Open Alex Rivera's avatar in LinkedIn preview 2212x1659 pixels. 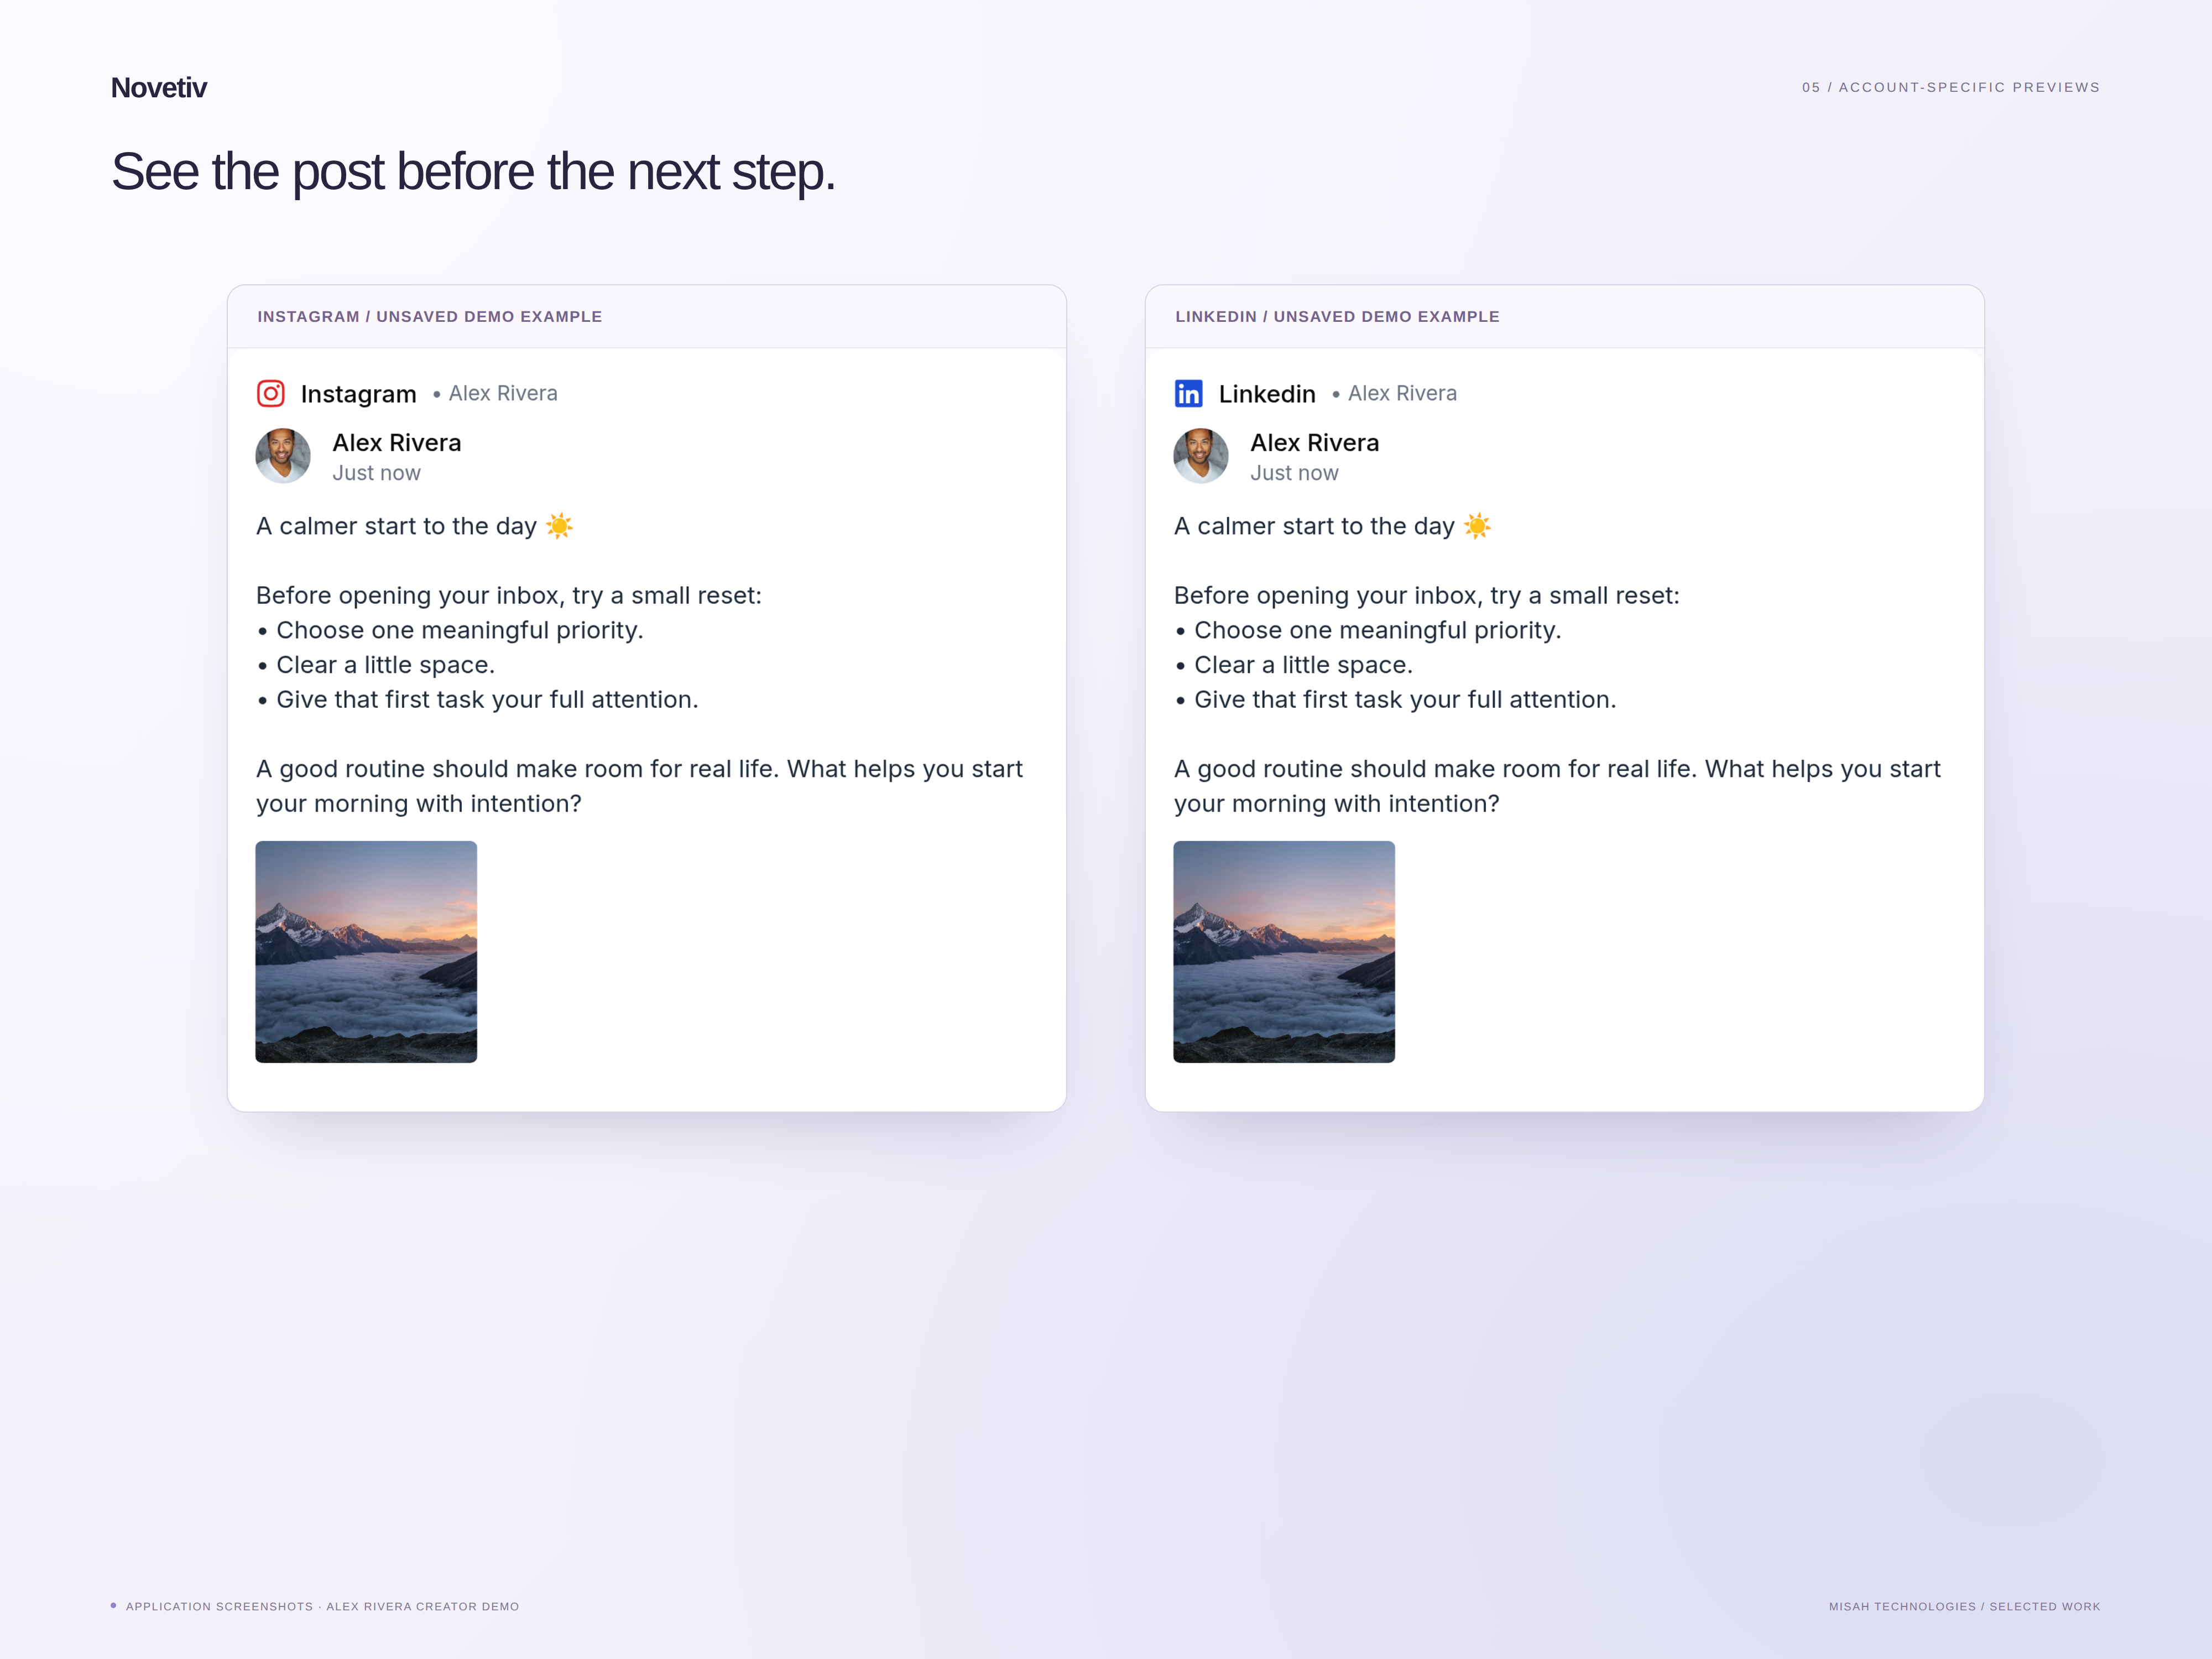click(x=1201, y=456)
